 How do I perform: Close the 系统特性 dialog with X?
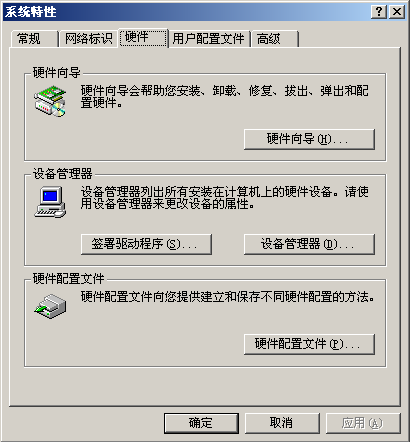[x=397, y=12]
